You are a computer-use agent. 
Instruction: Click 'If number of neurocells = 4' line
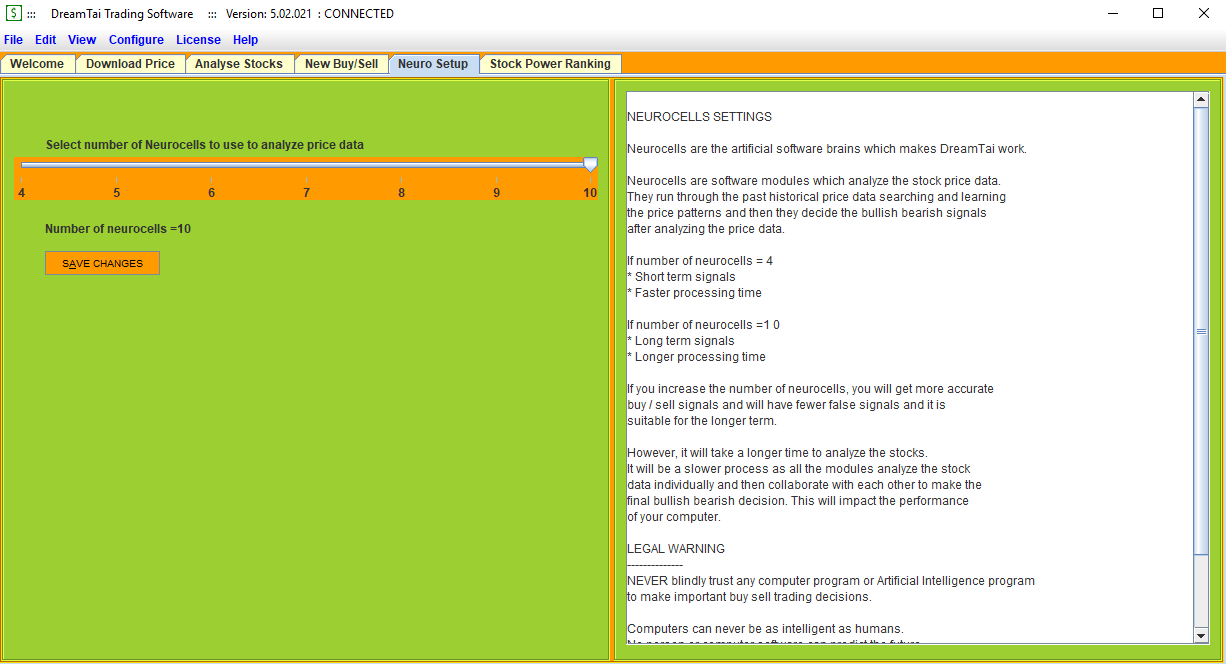[x=700, y=261]
